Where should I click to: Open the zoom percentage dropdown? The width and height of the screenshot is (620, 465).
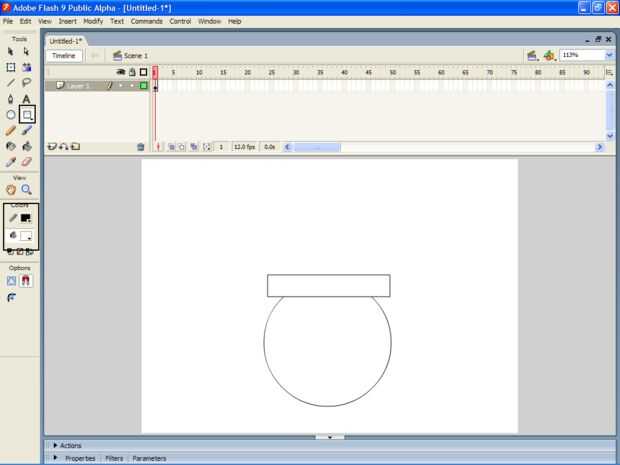(x=609, y=55)
